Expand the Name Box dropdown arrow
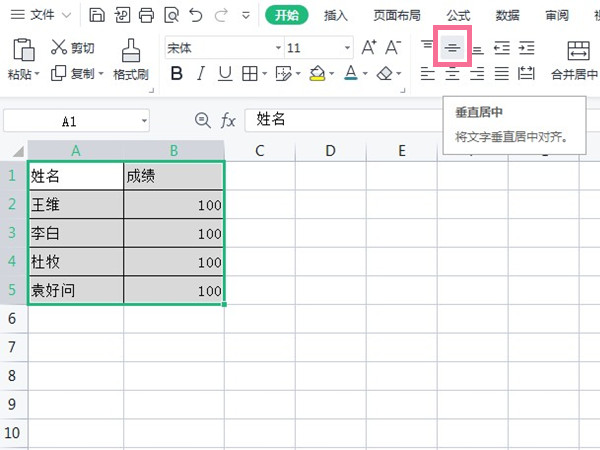This screenshot has width=600, height=450. [144, 121]
